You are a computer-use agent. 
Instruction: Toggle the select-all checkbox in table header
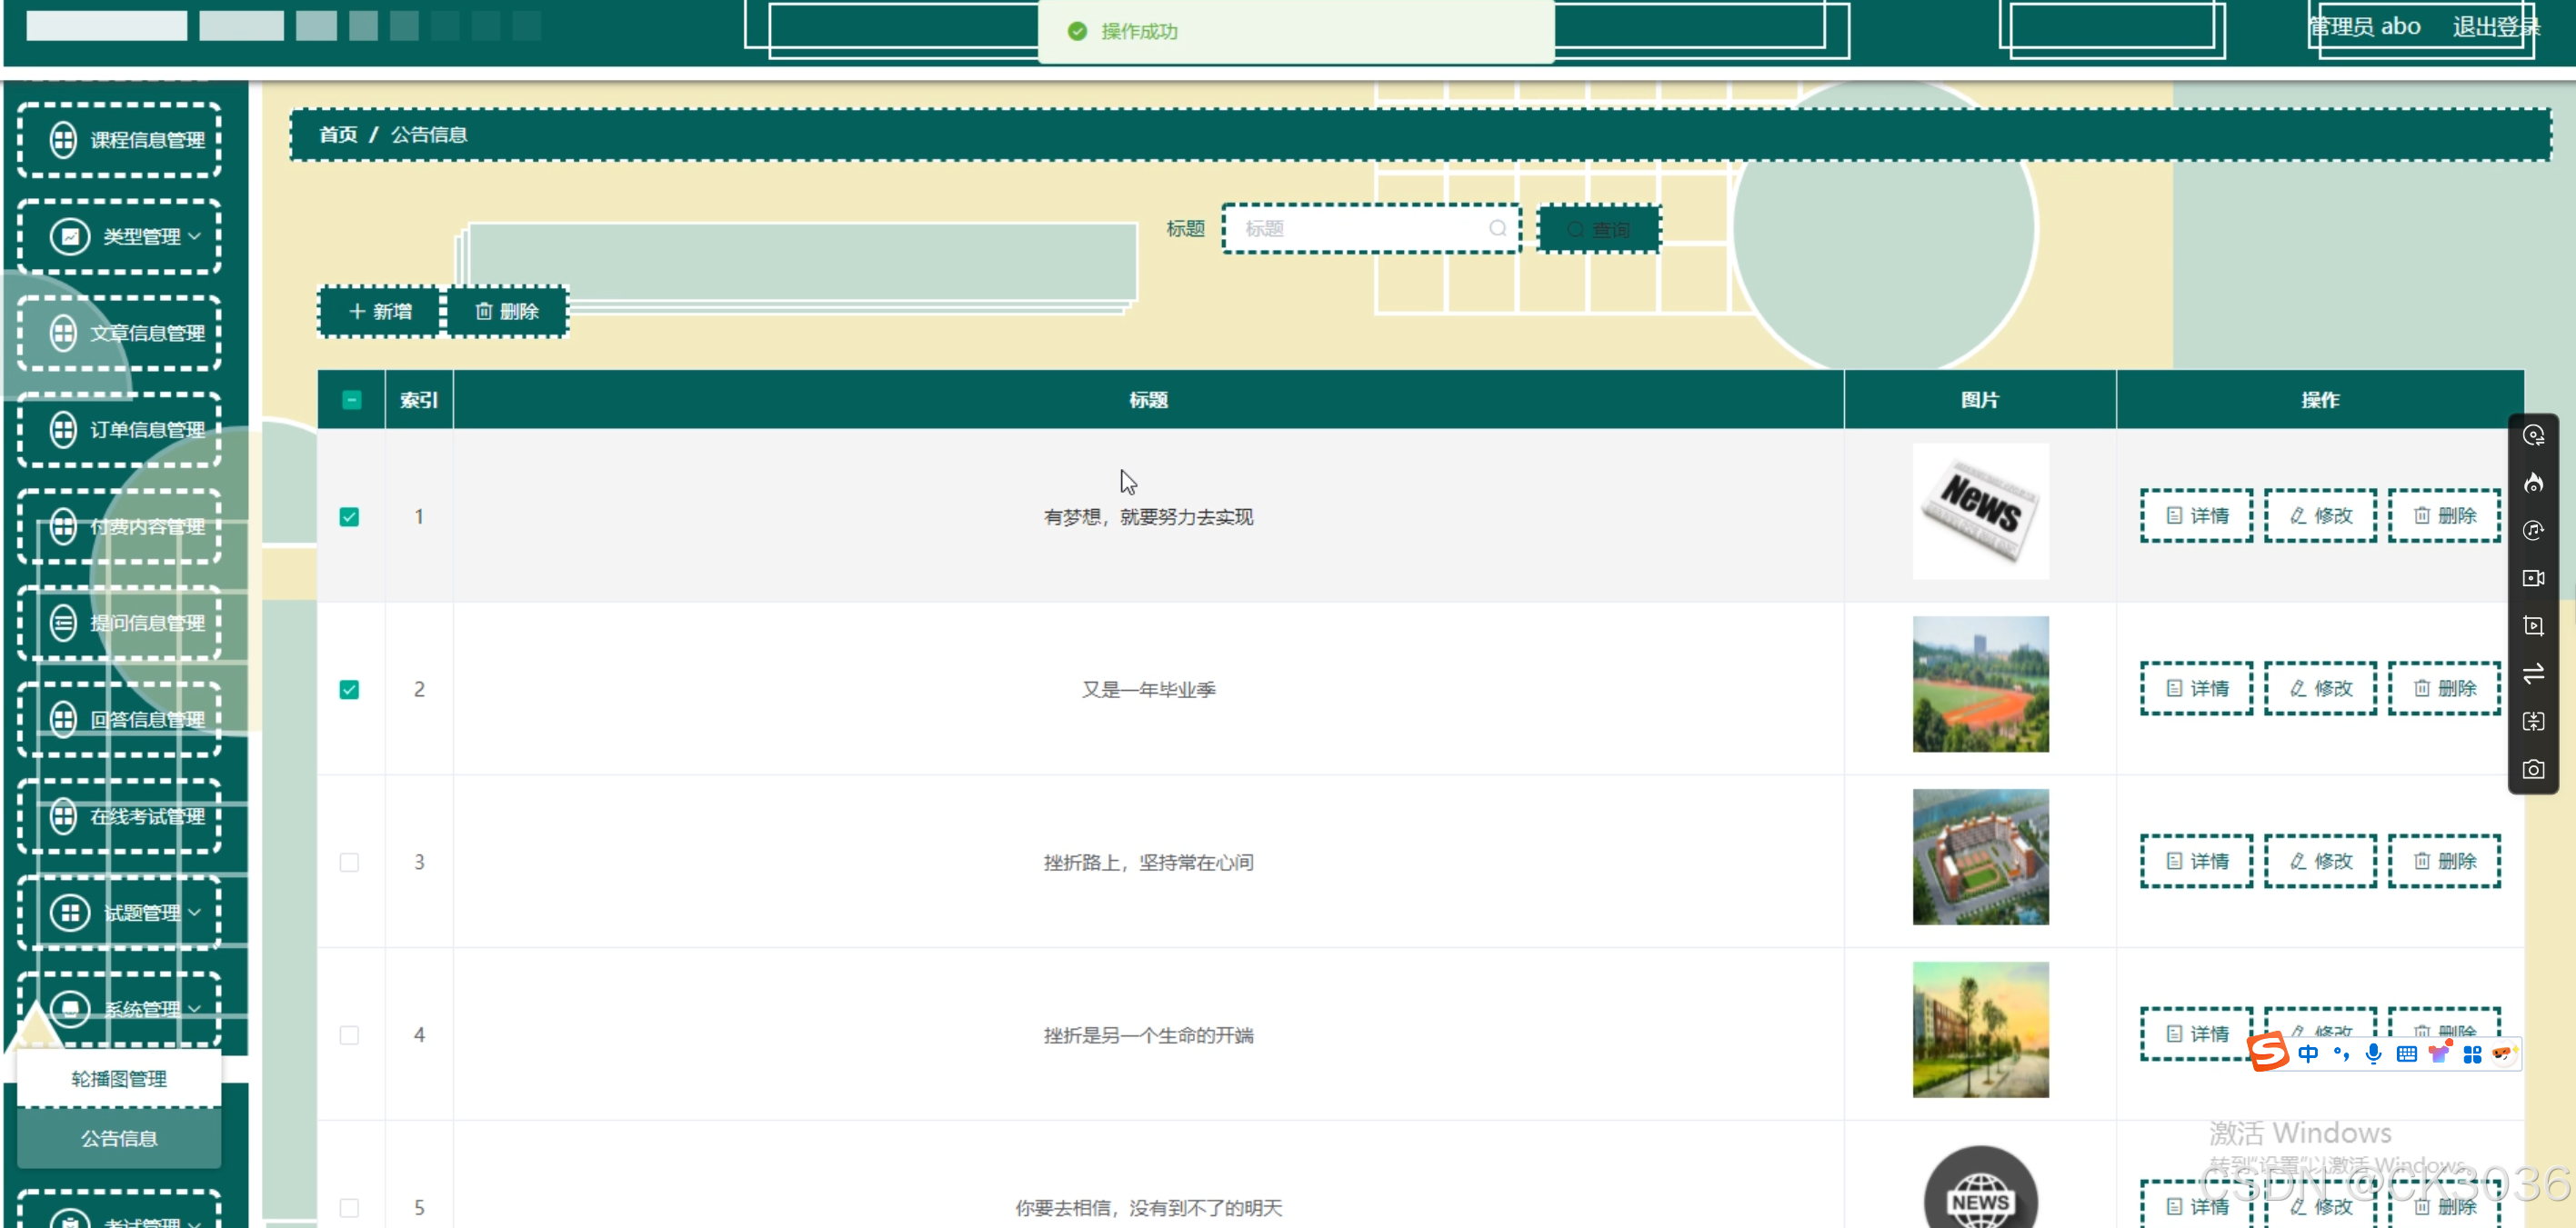(351, 400)
